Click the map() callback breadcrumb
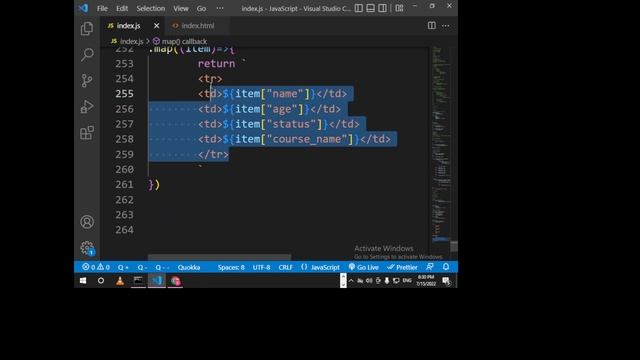This screenshot has width=640, height=360. pos(180,41)
